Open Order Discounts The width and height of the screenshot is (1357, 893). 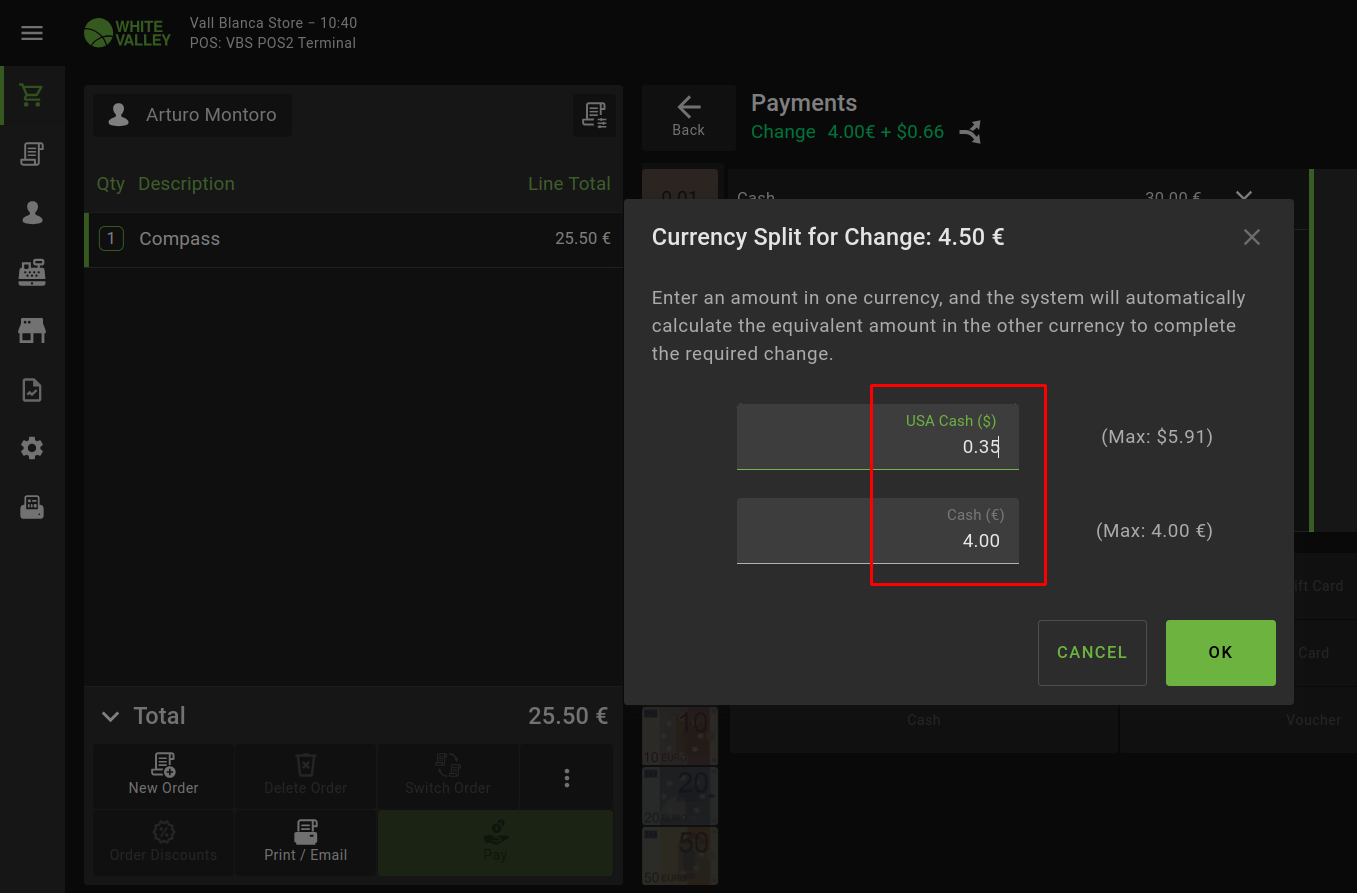tap(164, 843)
